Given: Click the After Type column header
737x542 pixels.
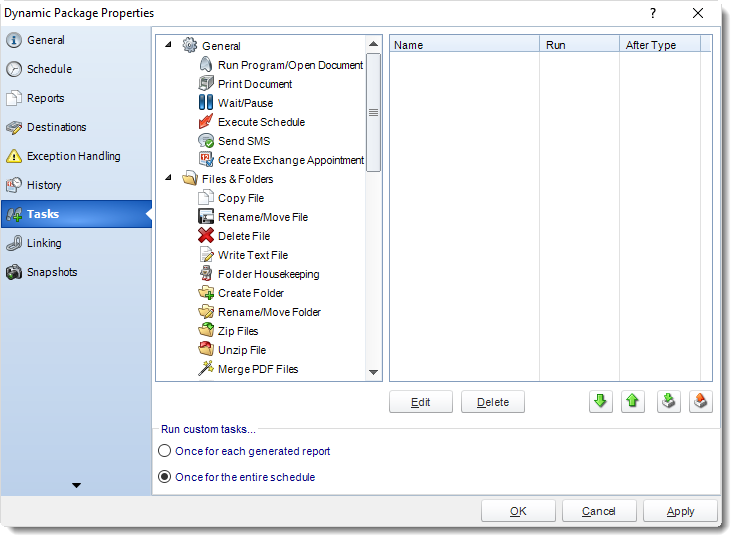Looking at the screenshot, I should (659, 45).
